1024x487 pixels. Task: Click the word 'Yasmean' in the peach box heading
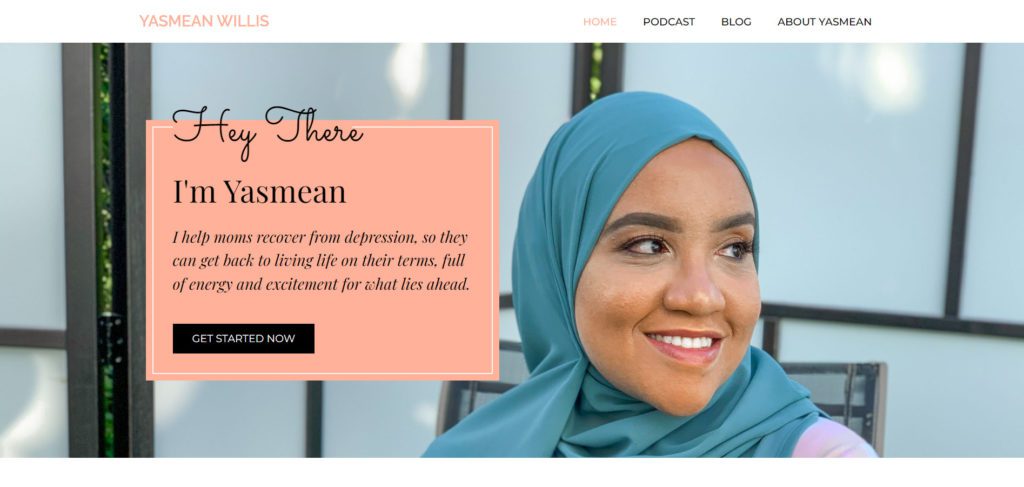[x=285, y=192]
